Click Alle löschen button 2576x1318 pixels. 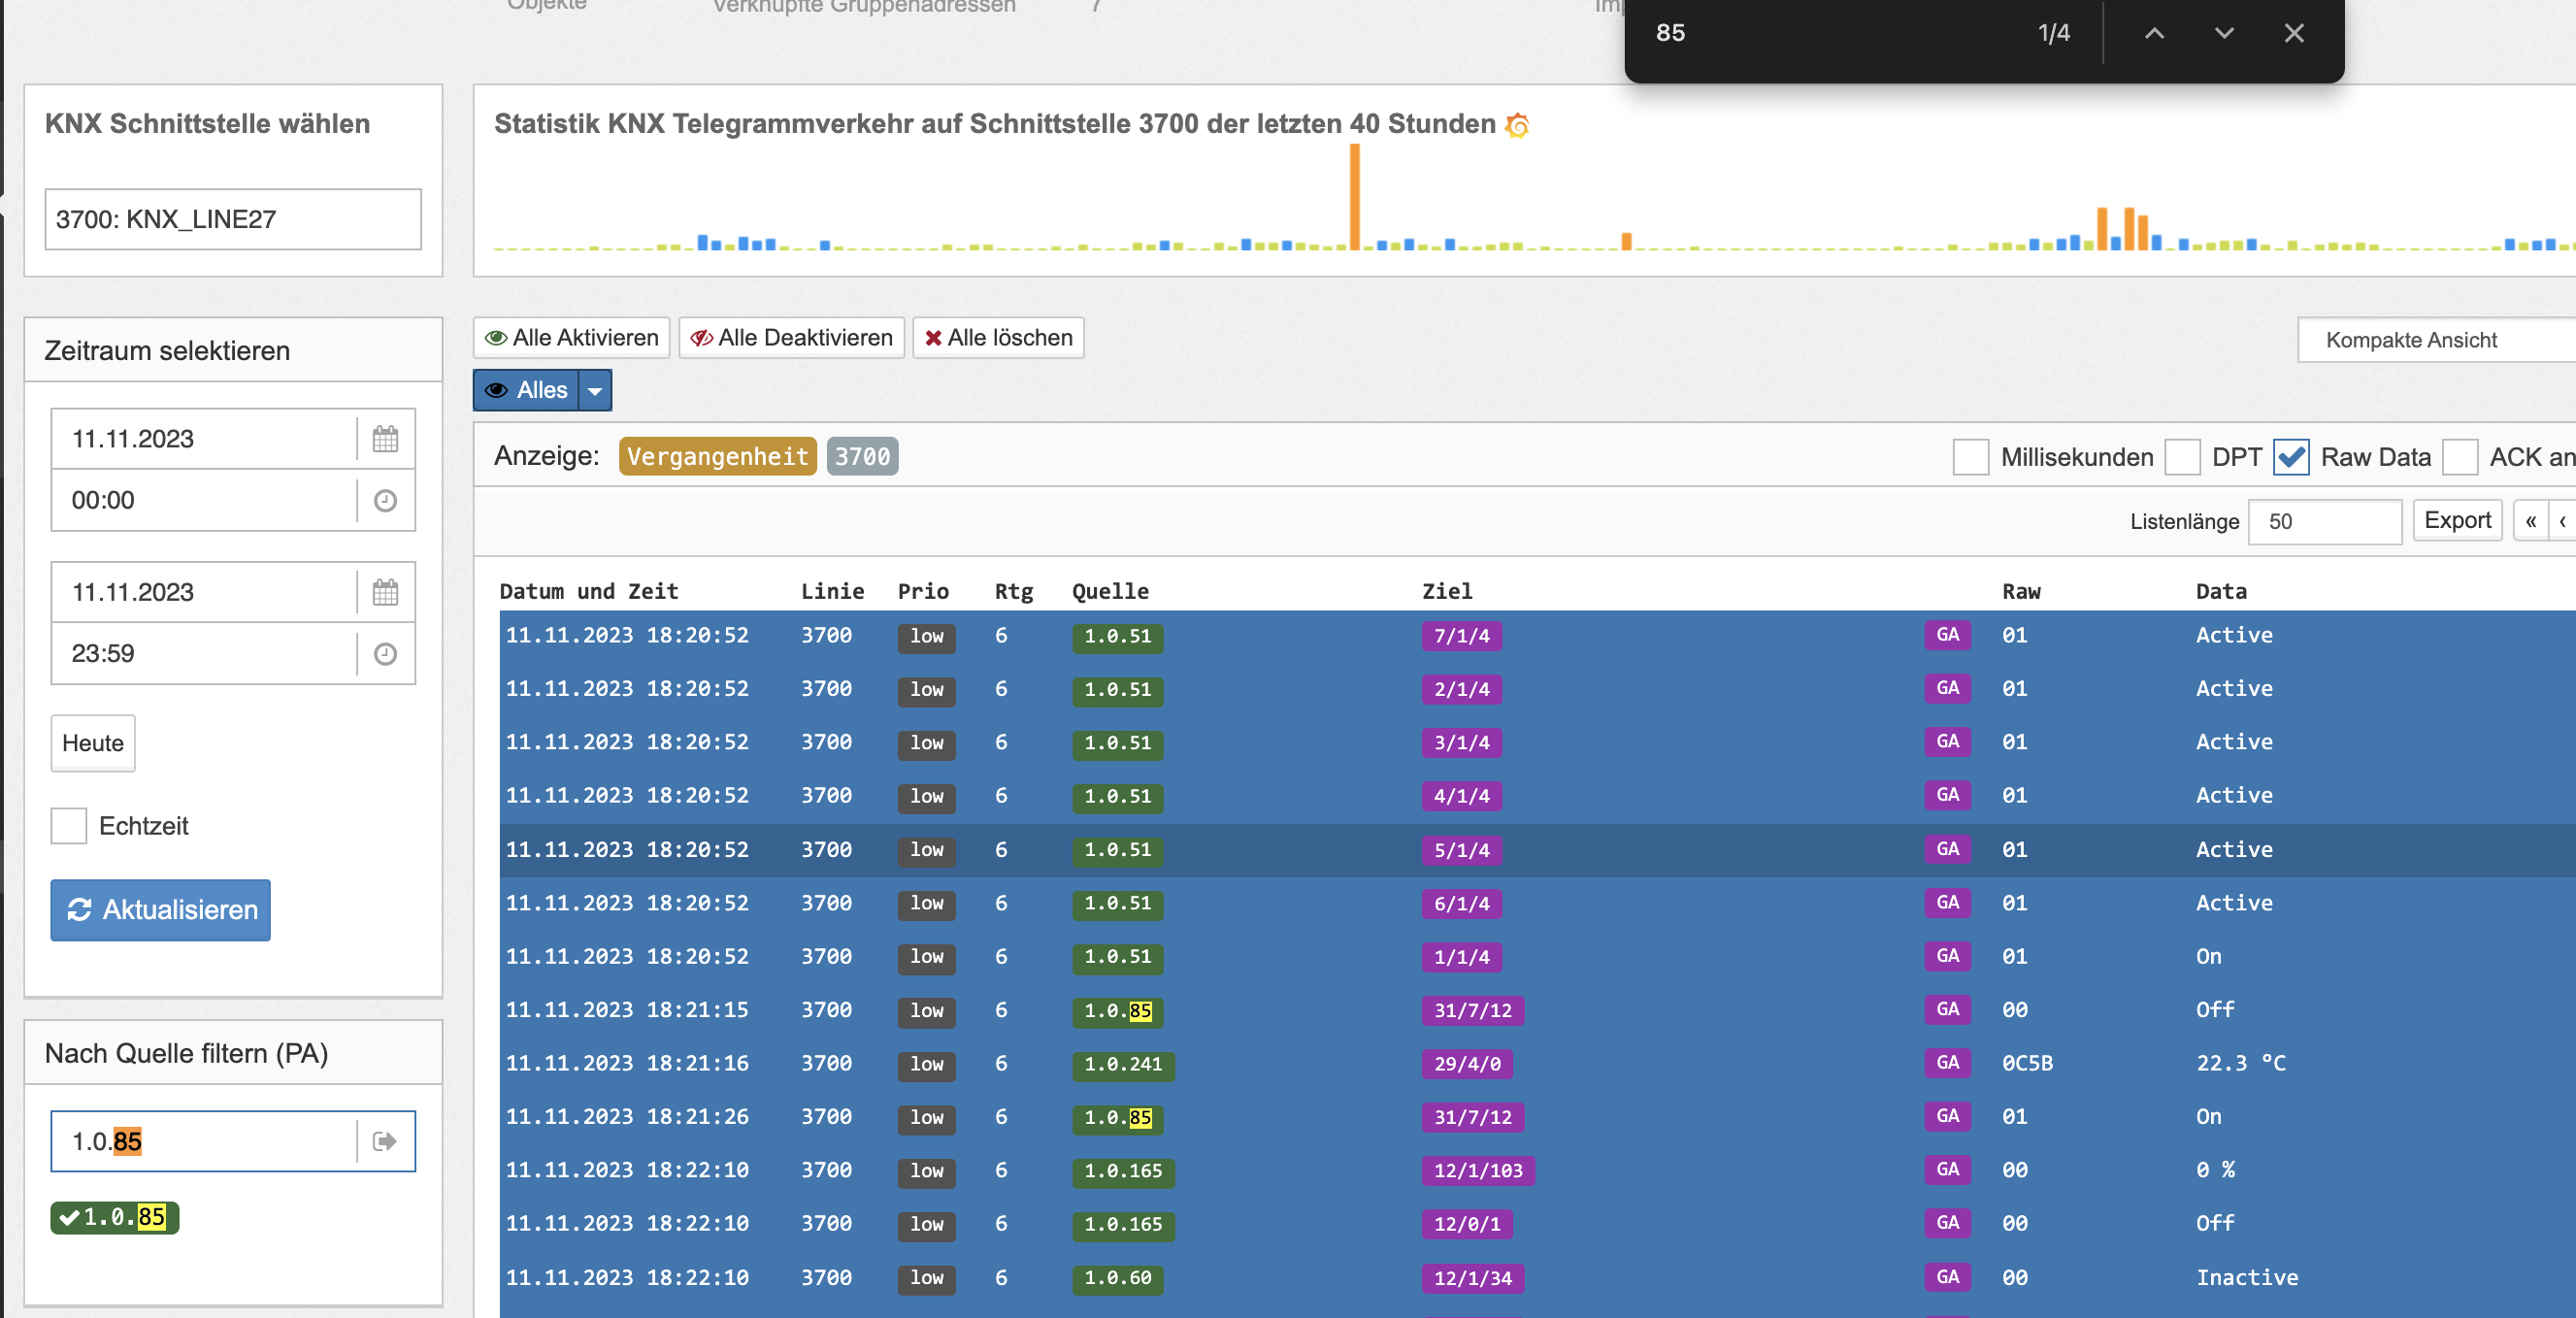tap(999, 338)
